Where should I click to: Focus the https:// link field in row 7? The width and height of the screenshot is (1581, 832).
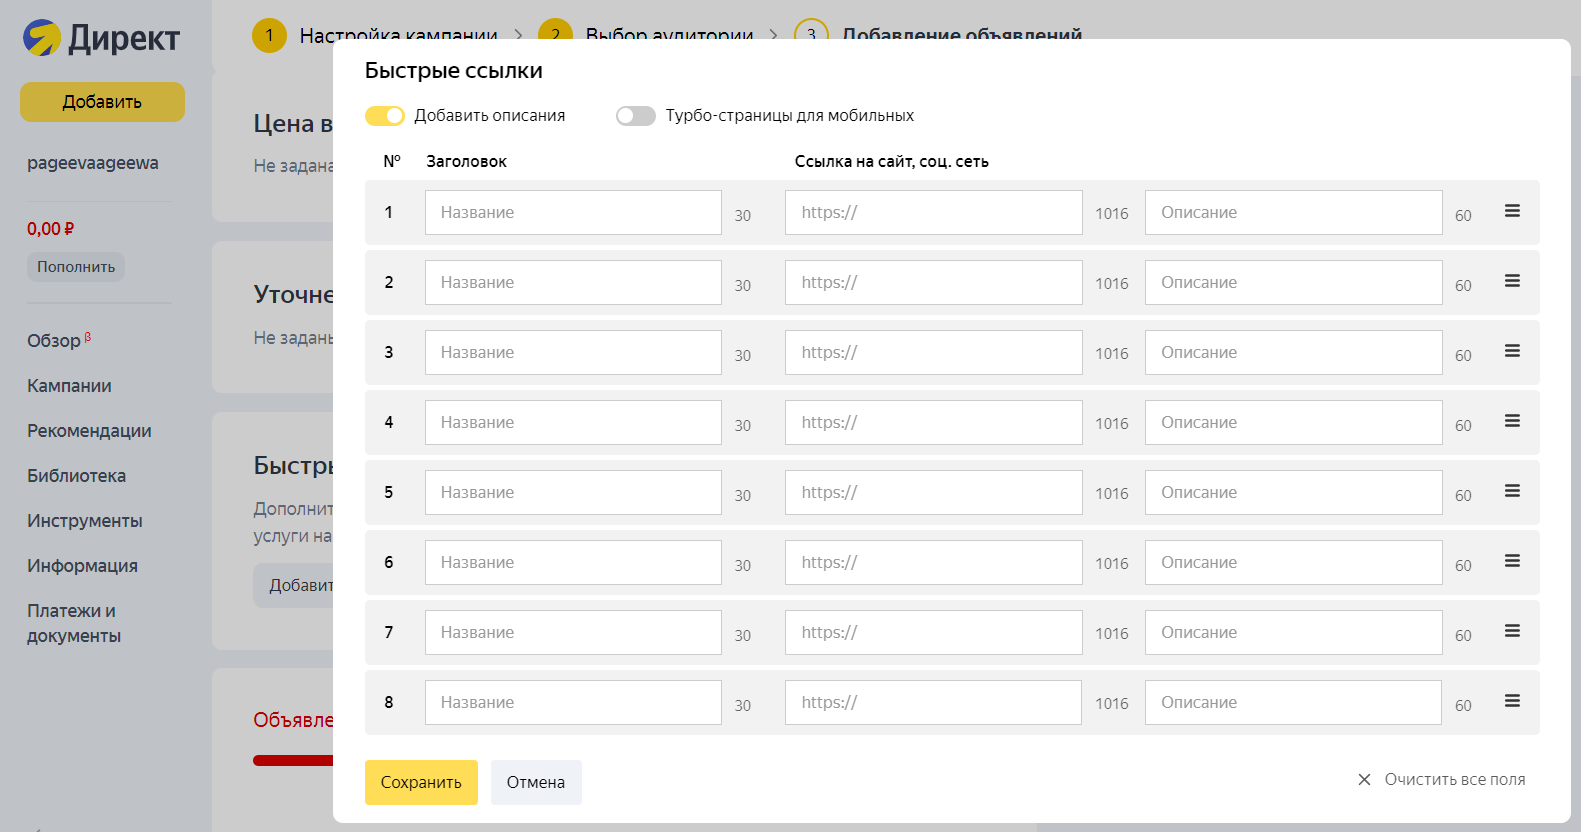pyautogui.click(x=934, y=632)
